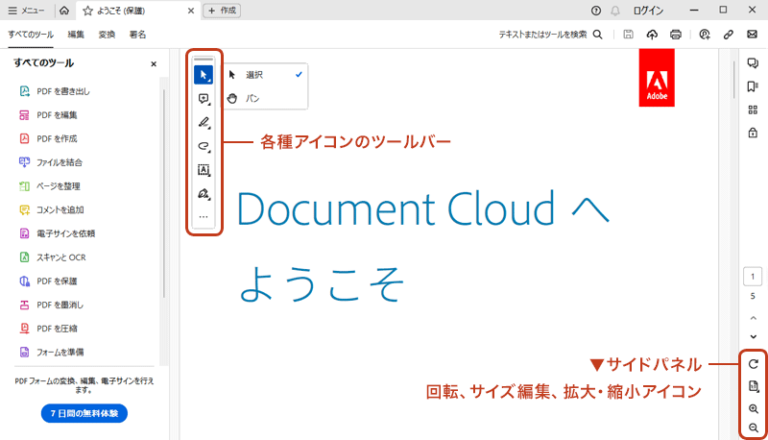Close the すべてのツール panel
768x440 pixels.
coord(153,64)
